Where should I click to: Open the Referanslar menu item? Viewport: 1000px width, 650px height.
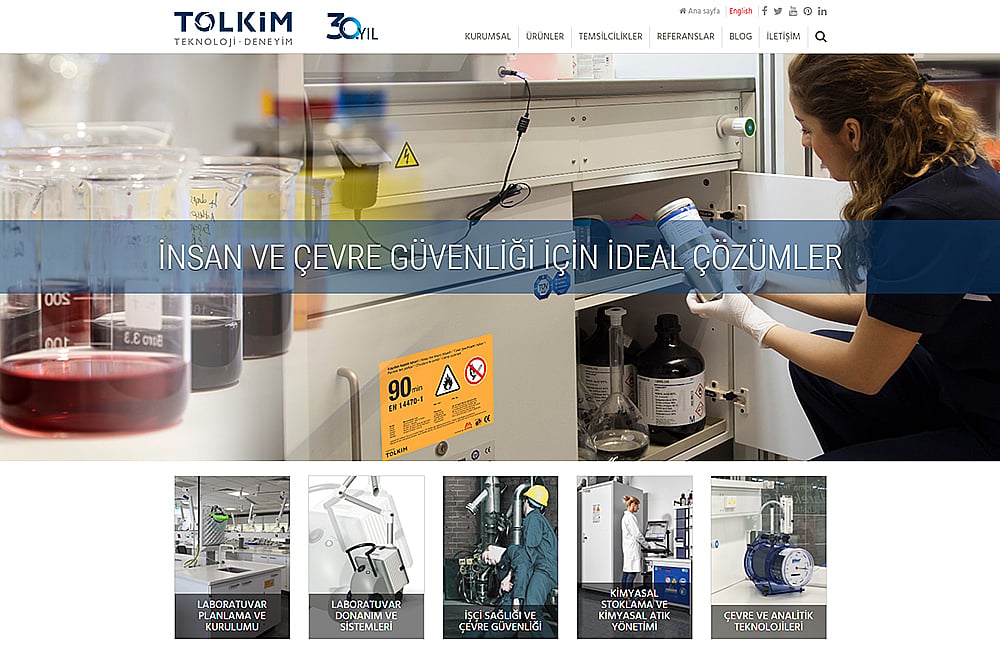[686, 36]
